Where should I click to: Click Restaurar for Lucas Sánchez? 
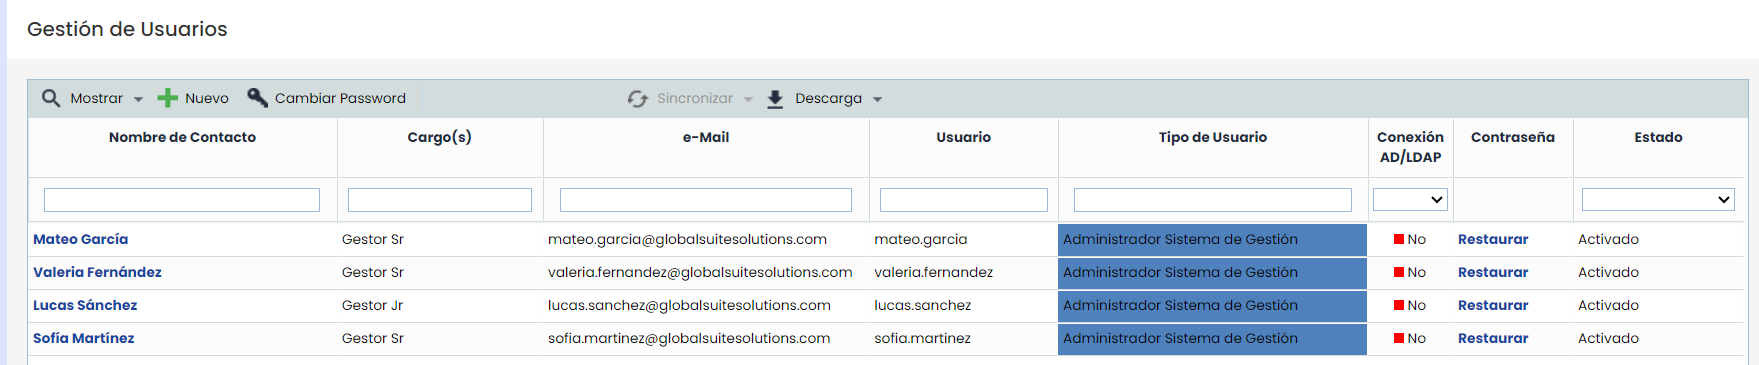coord(1493,305)
